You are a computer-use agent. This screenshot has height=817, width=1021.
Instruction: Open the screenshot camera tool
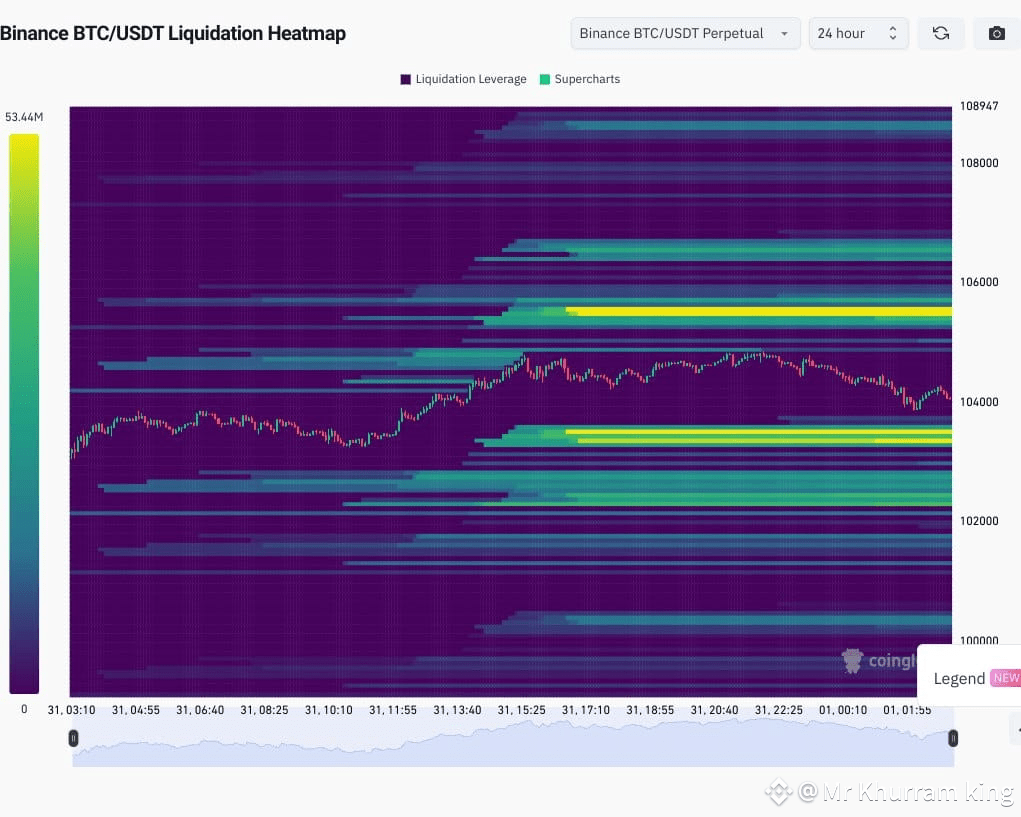[x=995, y=33]
